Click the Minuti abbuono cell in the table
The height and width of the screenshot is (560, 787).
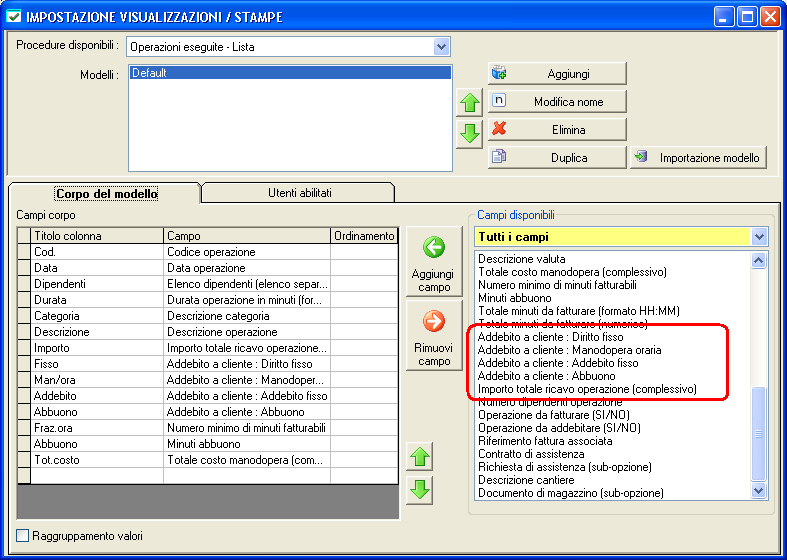click(247, 444)
